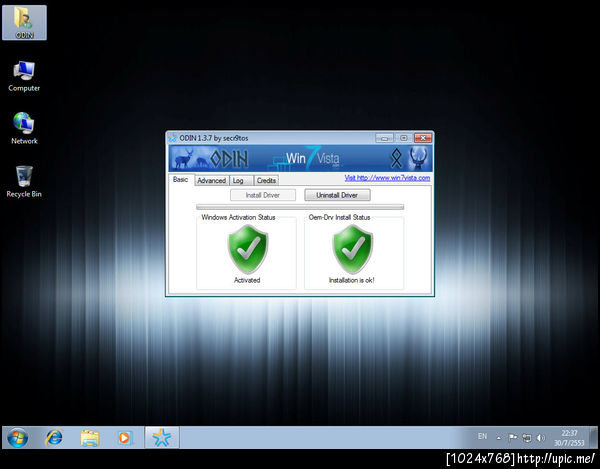Screen dimensions: 600x469
Task: Switch to the Basic tab
Action: (x=181, y=179)
